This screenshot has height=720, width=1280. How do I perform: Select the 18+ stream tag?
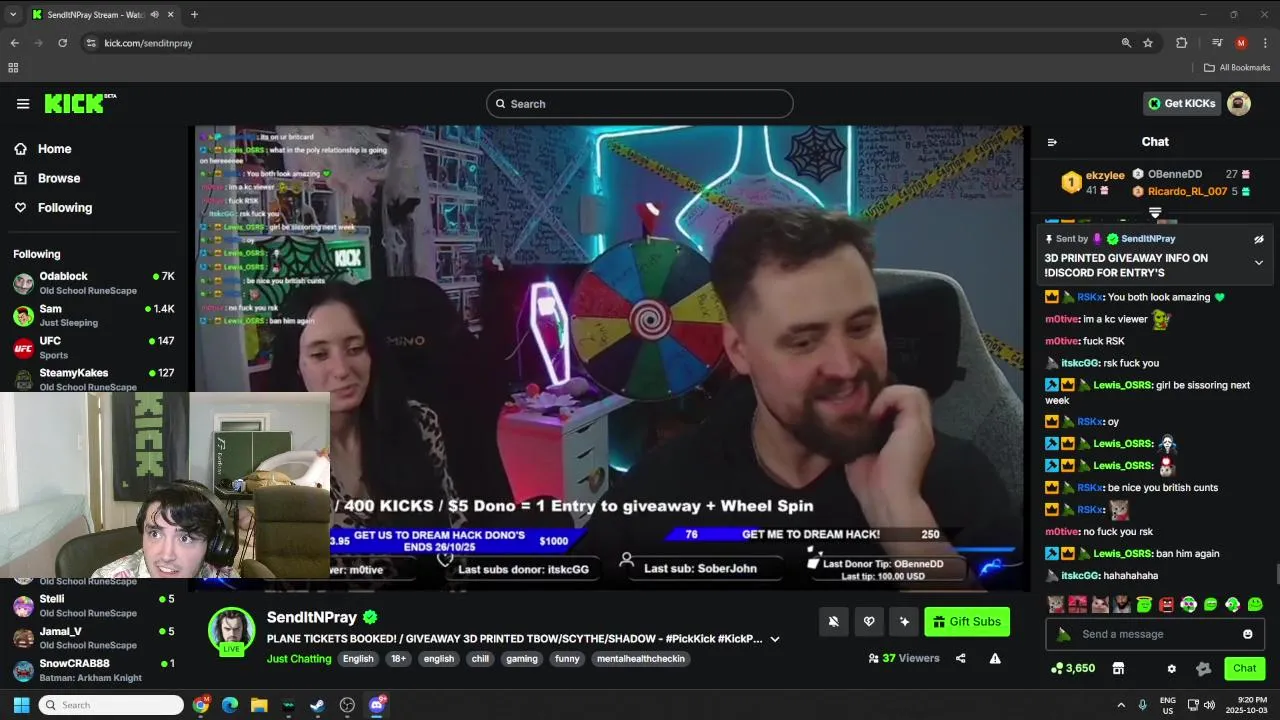pos(398,659)
